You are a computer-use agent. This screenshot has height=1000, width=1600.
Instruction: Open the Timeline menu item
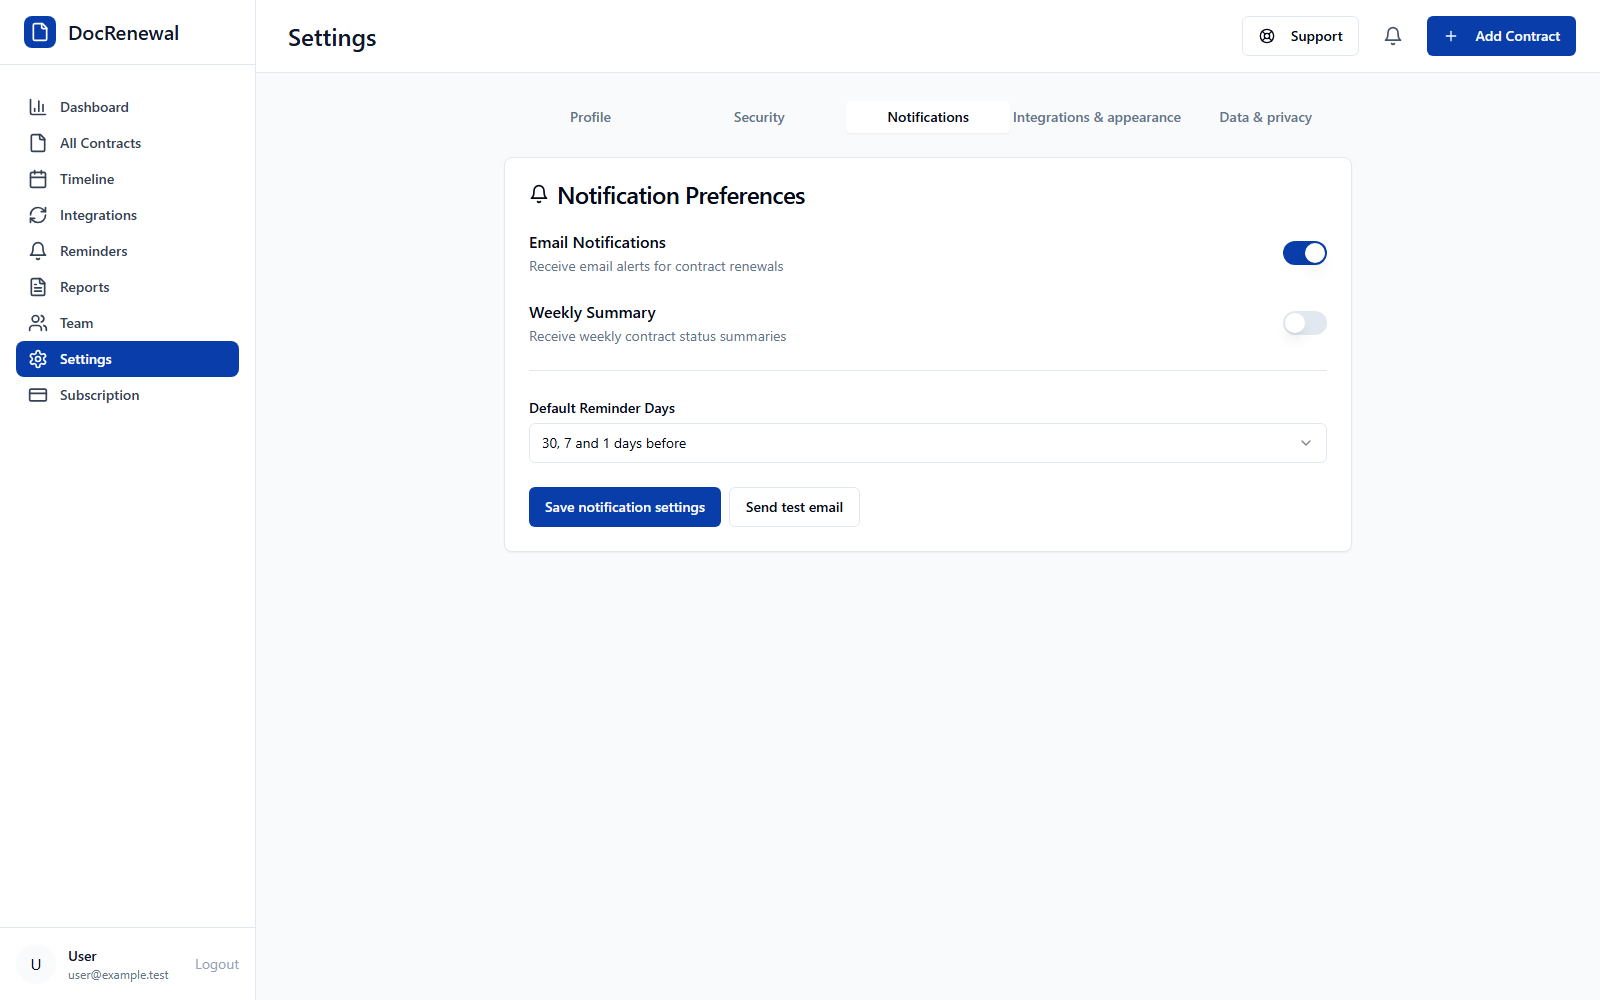pyautogui.click(x=127, y=179)
